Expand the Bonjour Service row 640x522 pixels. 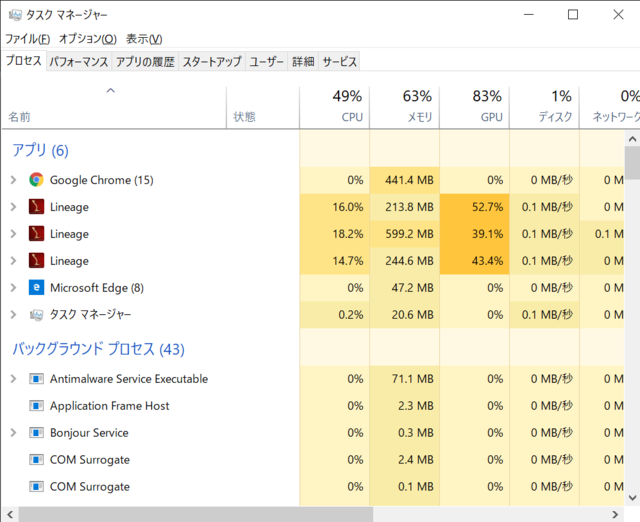point(13,433)
